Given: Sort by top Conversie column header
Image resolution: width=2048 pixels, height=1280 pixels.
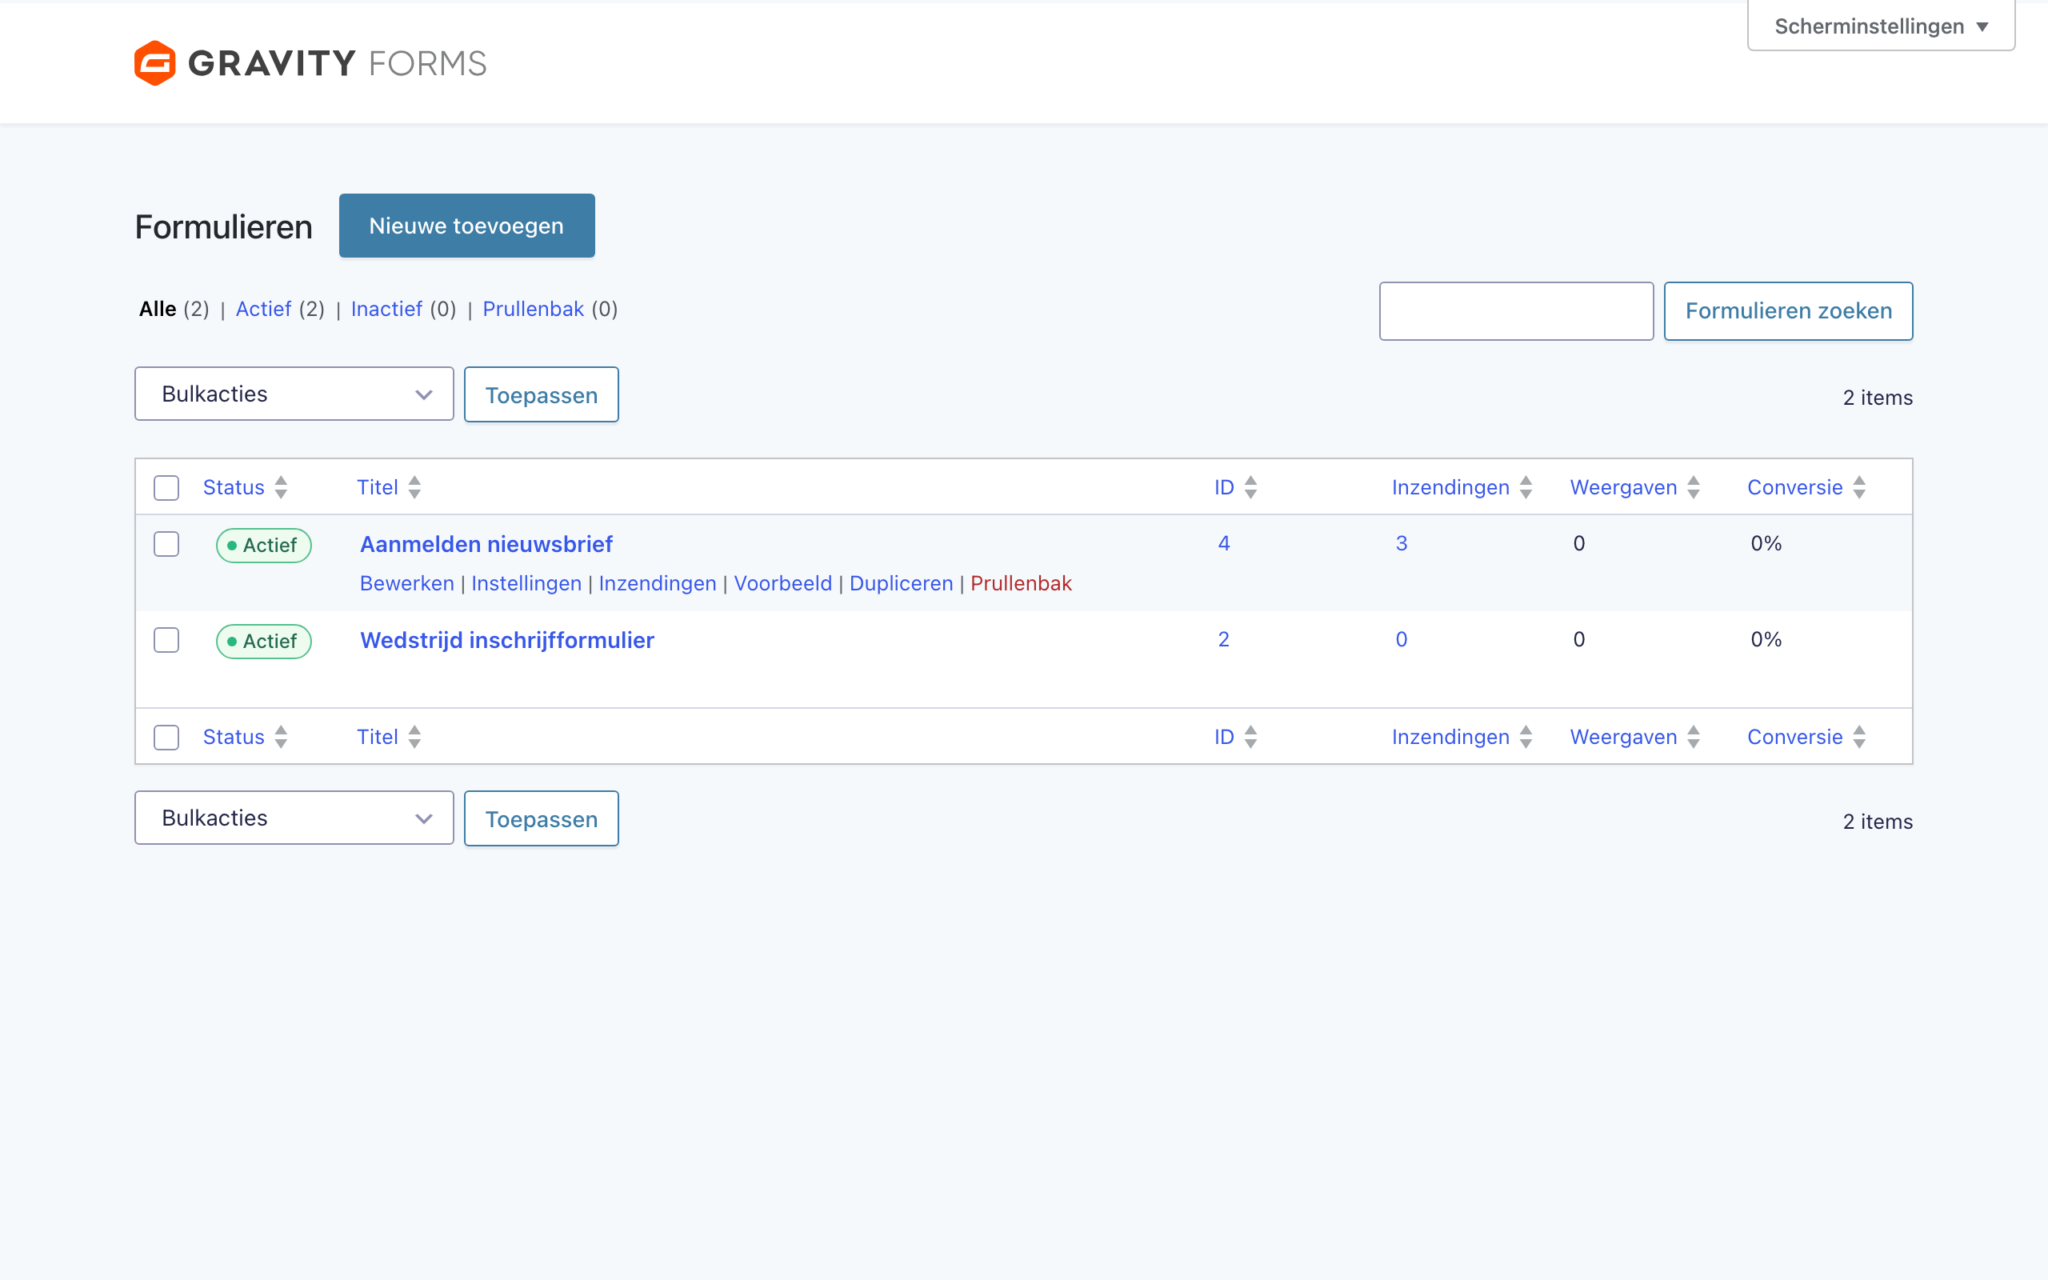Looking at the screenshot, I should tap(1795, 487).
